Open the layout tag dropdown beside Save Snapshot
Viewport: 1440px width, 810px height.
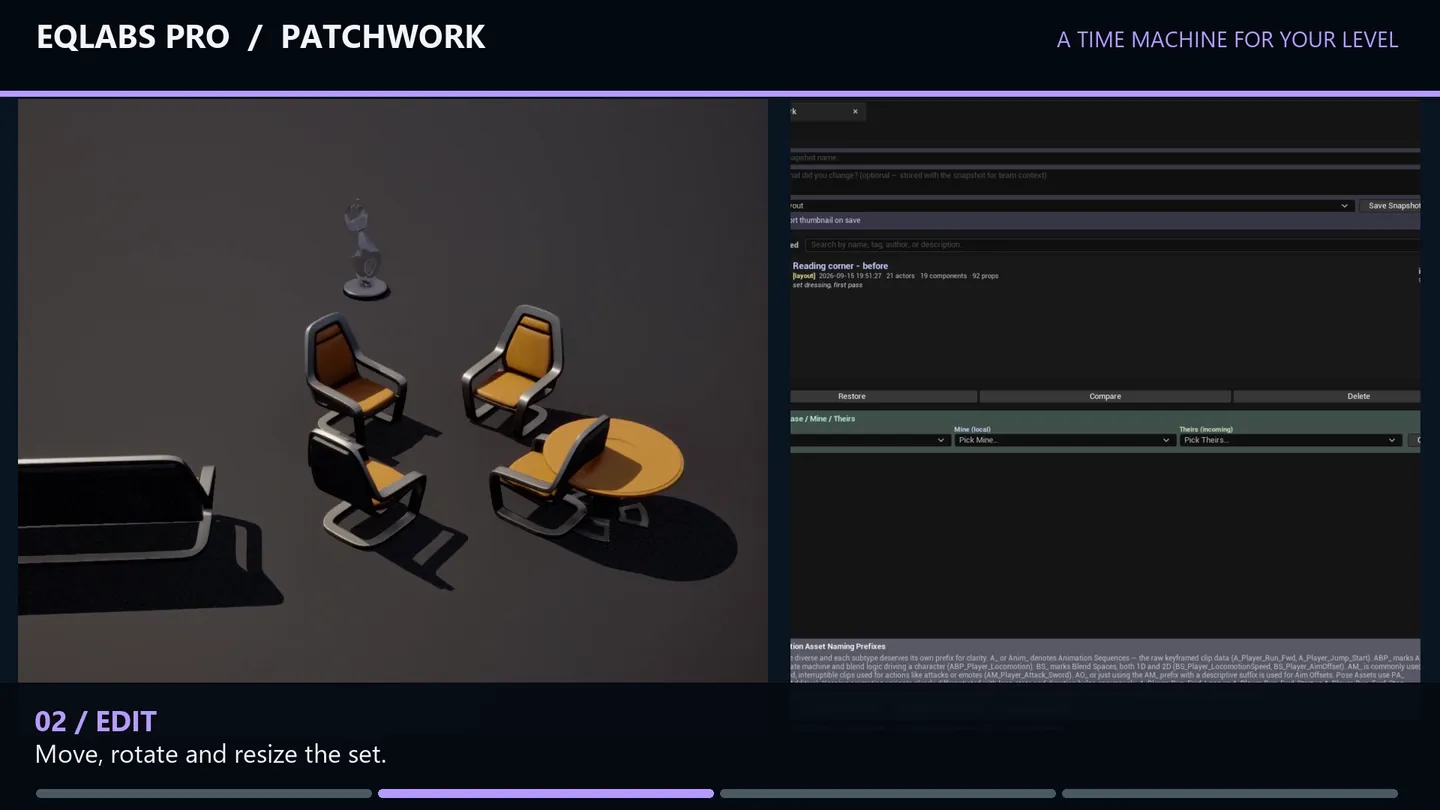pos(1072,206)
